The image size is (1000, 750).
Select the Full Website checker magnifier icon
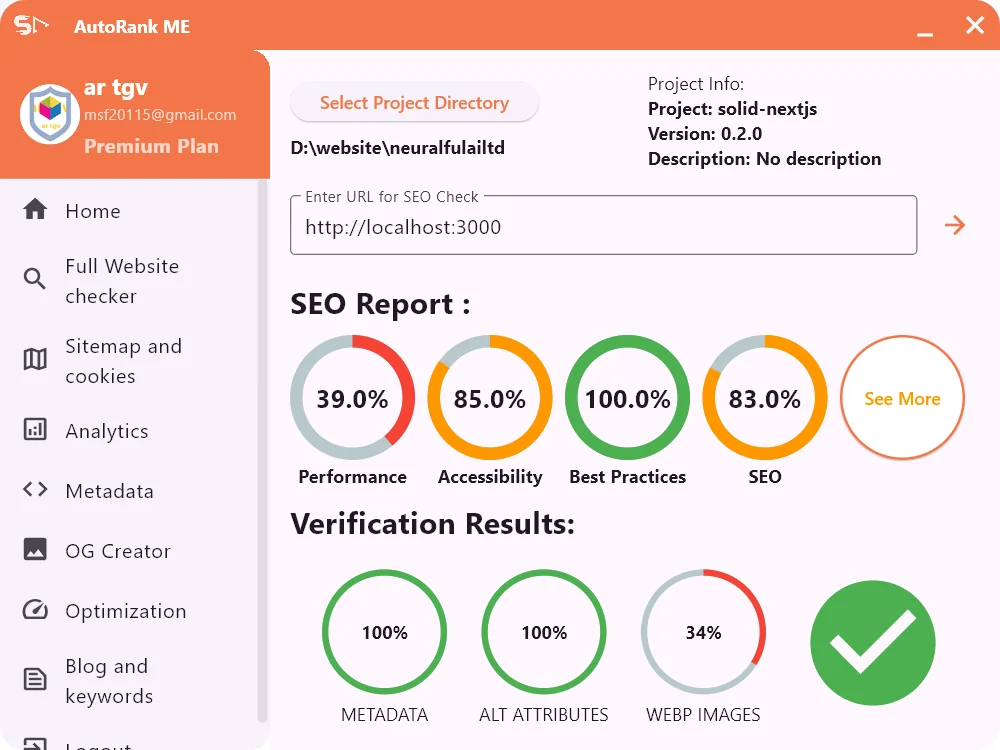pos(33,280)
